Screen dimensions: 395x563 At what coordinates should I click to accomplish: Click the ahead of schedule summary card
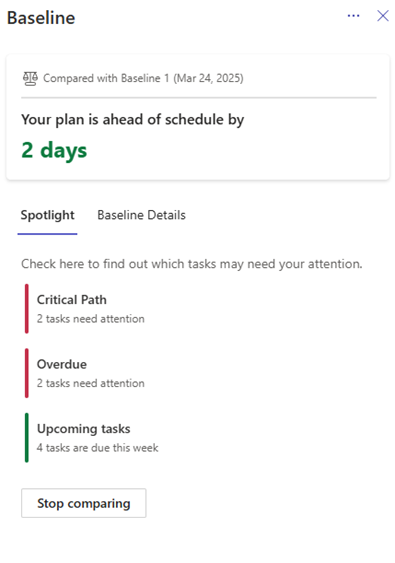click(198, 117)
